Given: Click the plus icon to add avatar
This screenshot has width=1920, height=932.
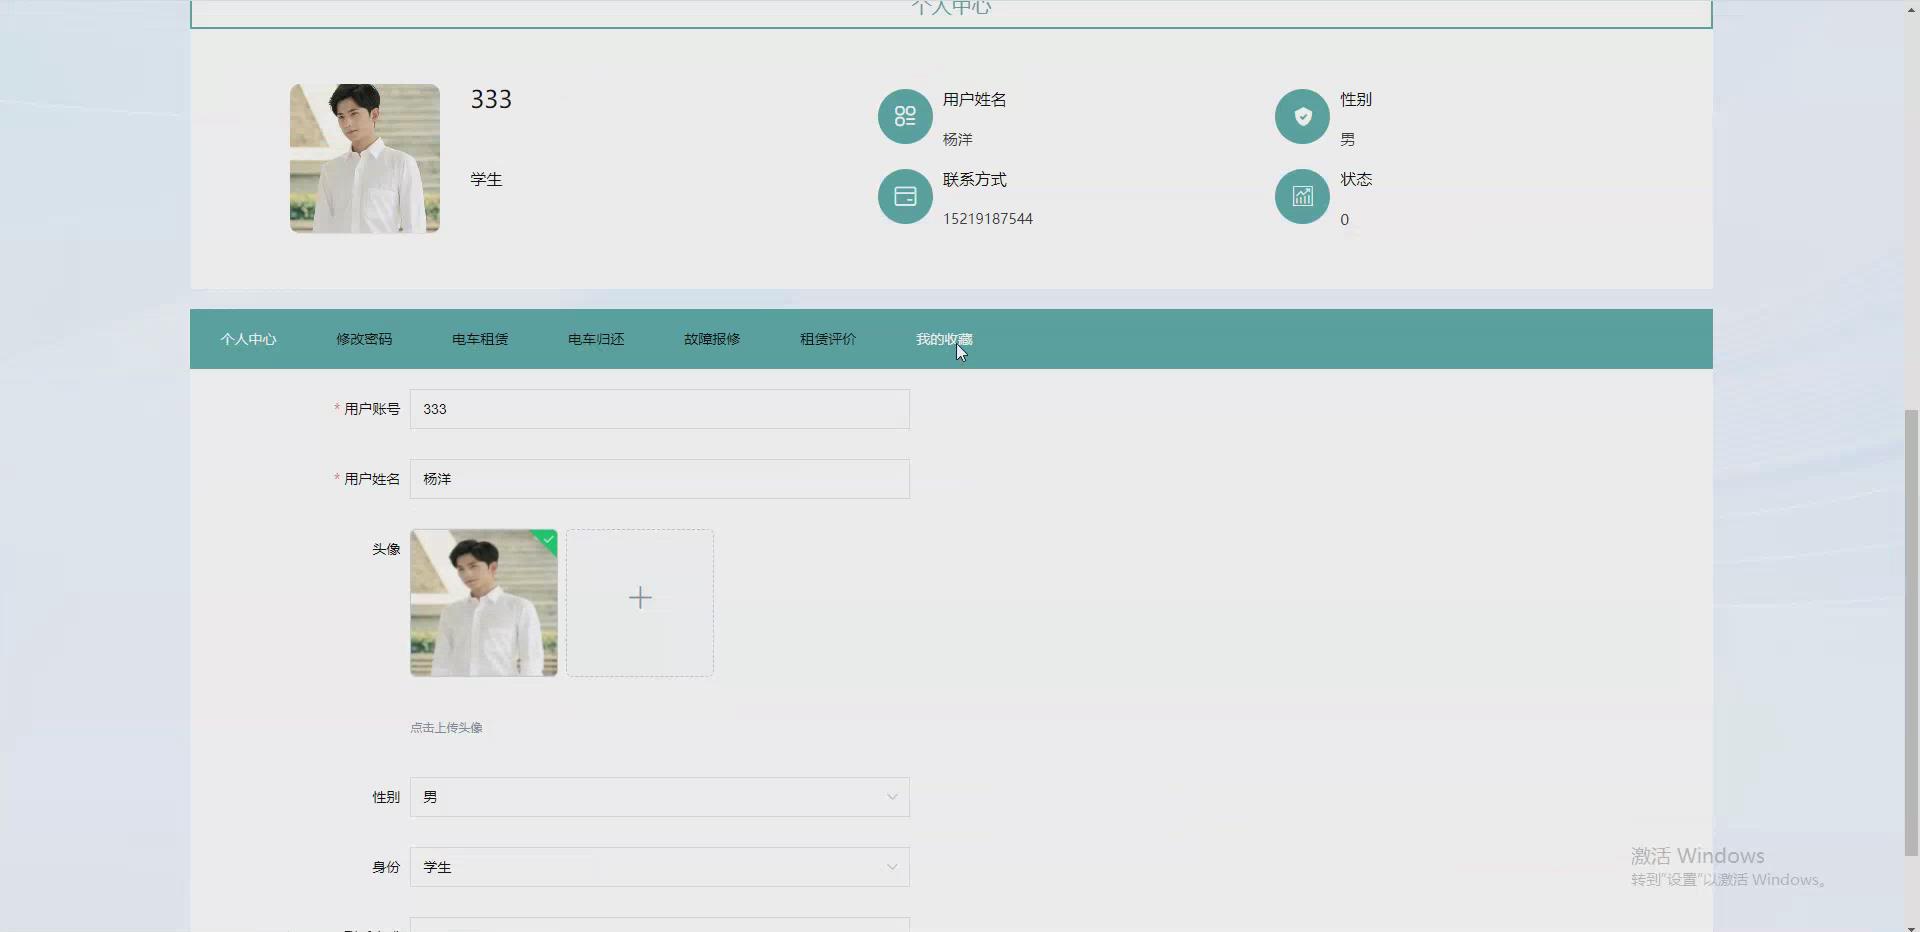Looking at the screenshot, I should (x=640, y=598).
